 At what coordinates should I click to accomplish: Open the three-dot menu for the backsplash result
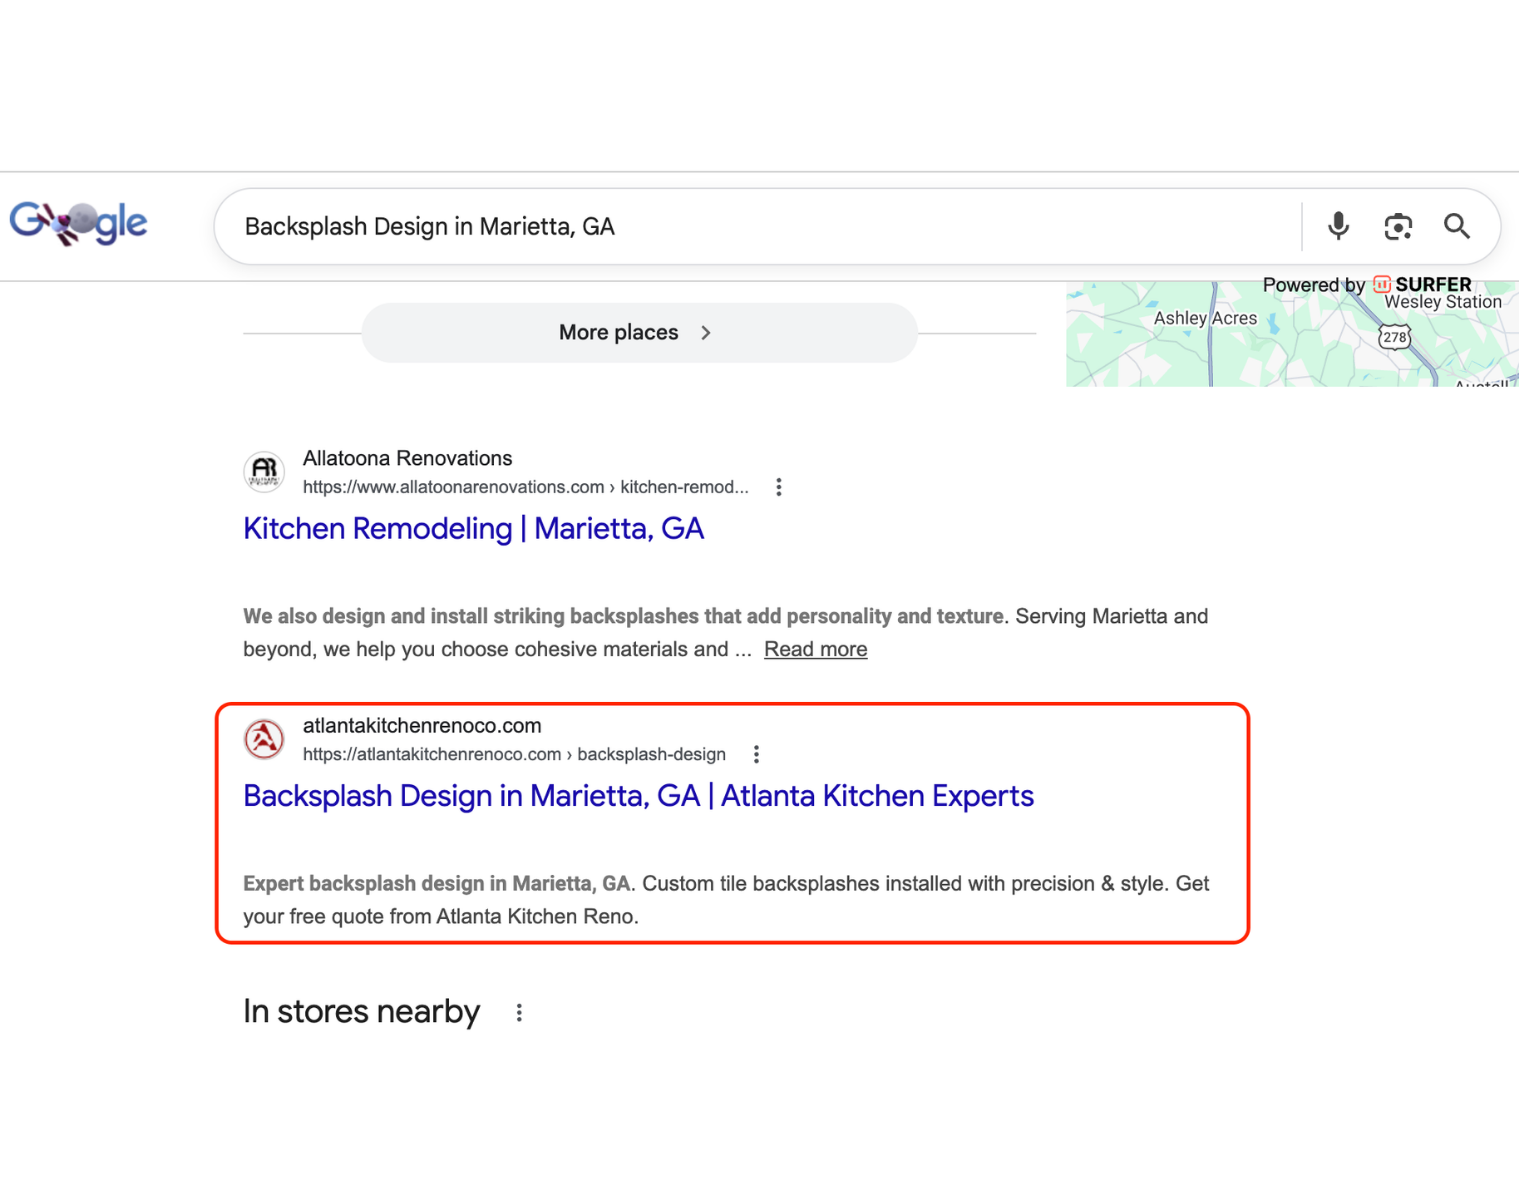pyautogui.click(x=757, y=754)
